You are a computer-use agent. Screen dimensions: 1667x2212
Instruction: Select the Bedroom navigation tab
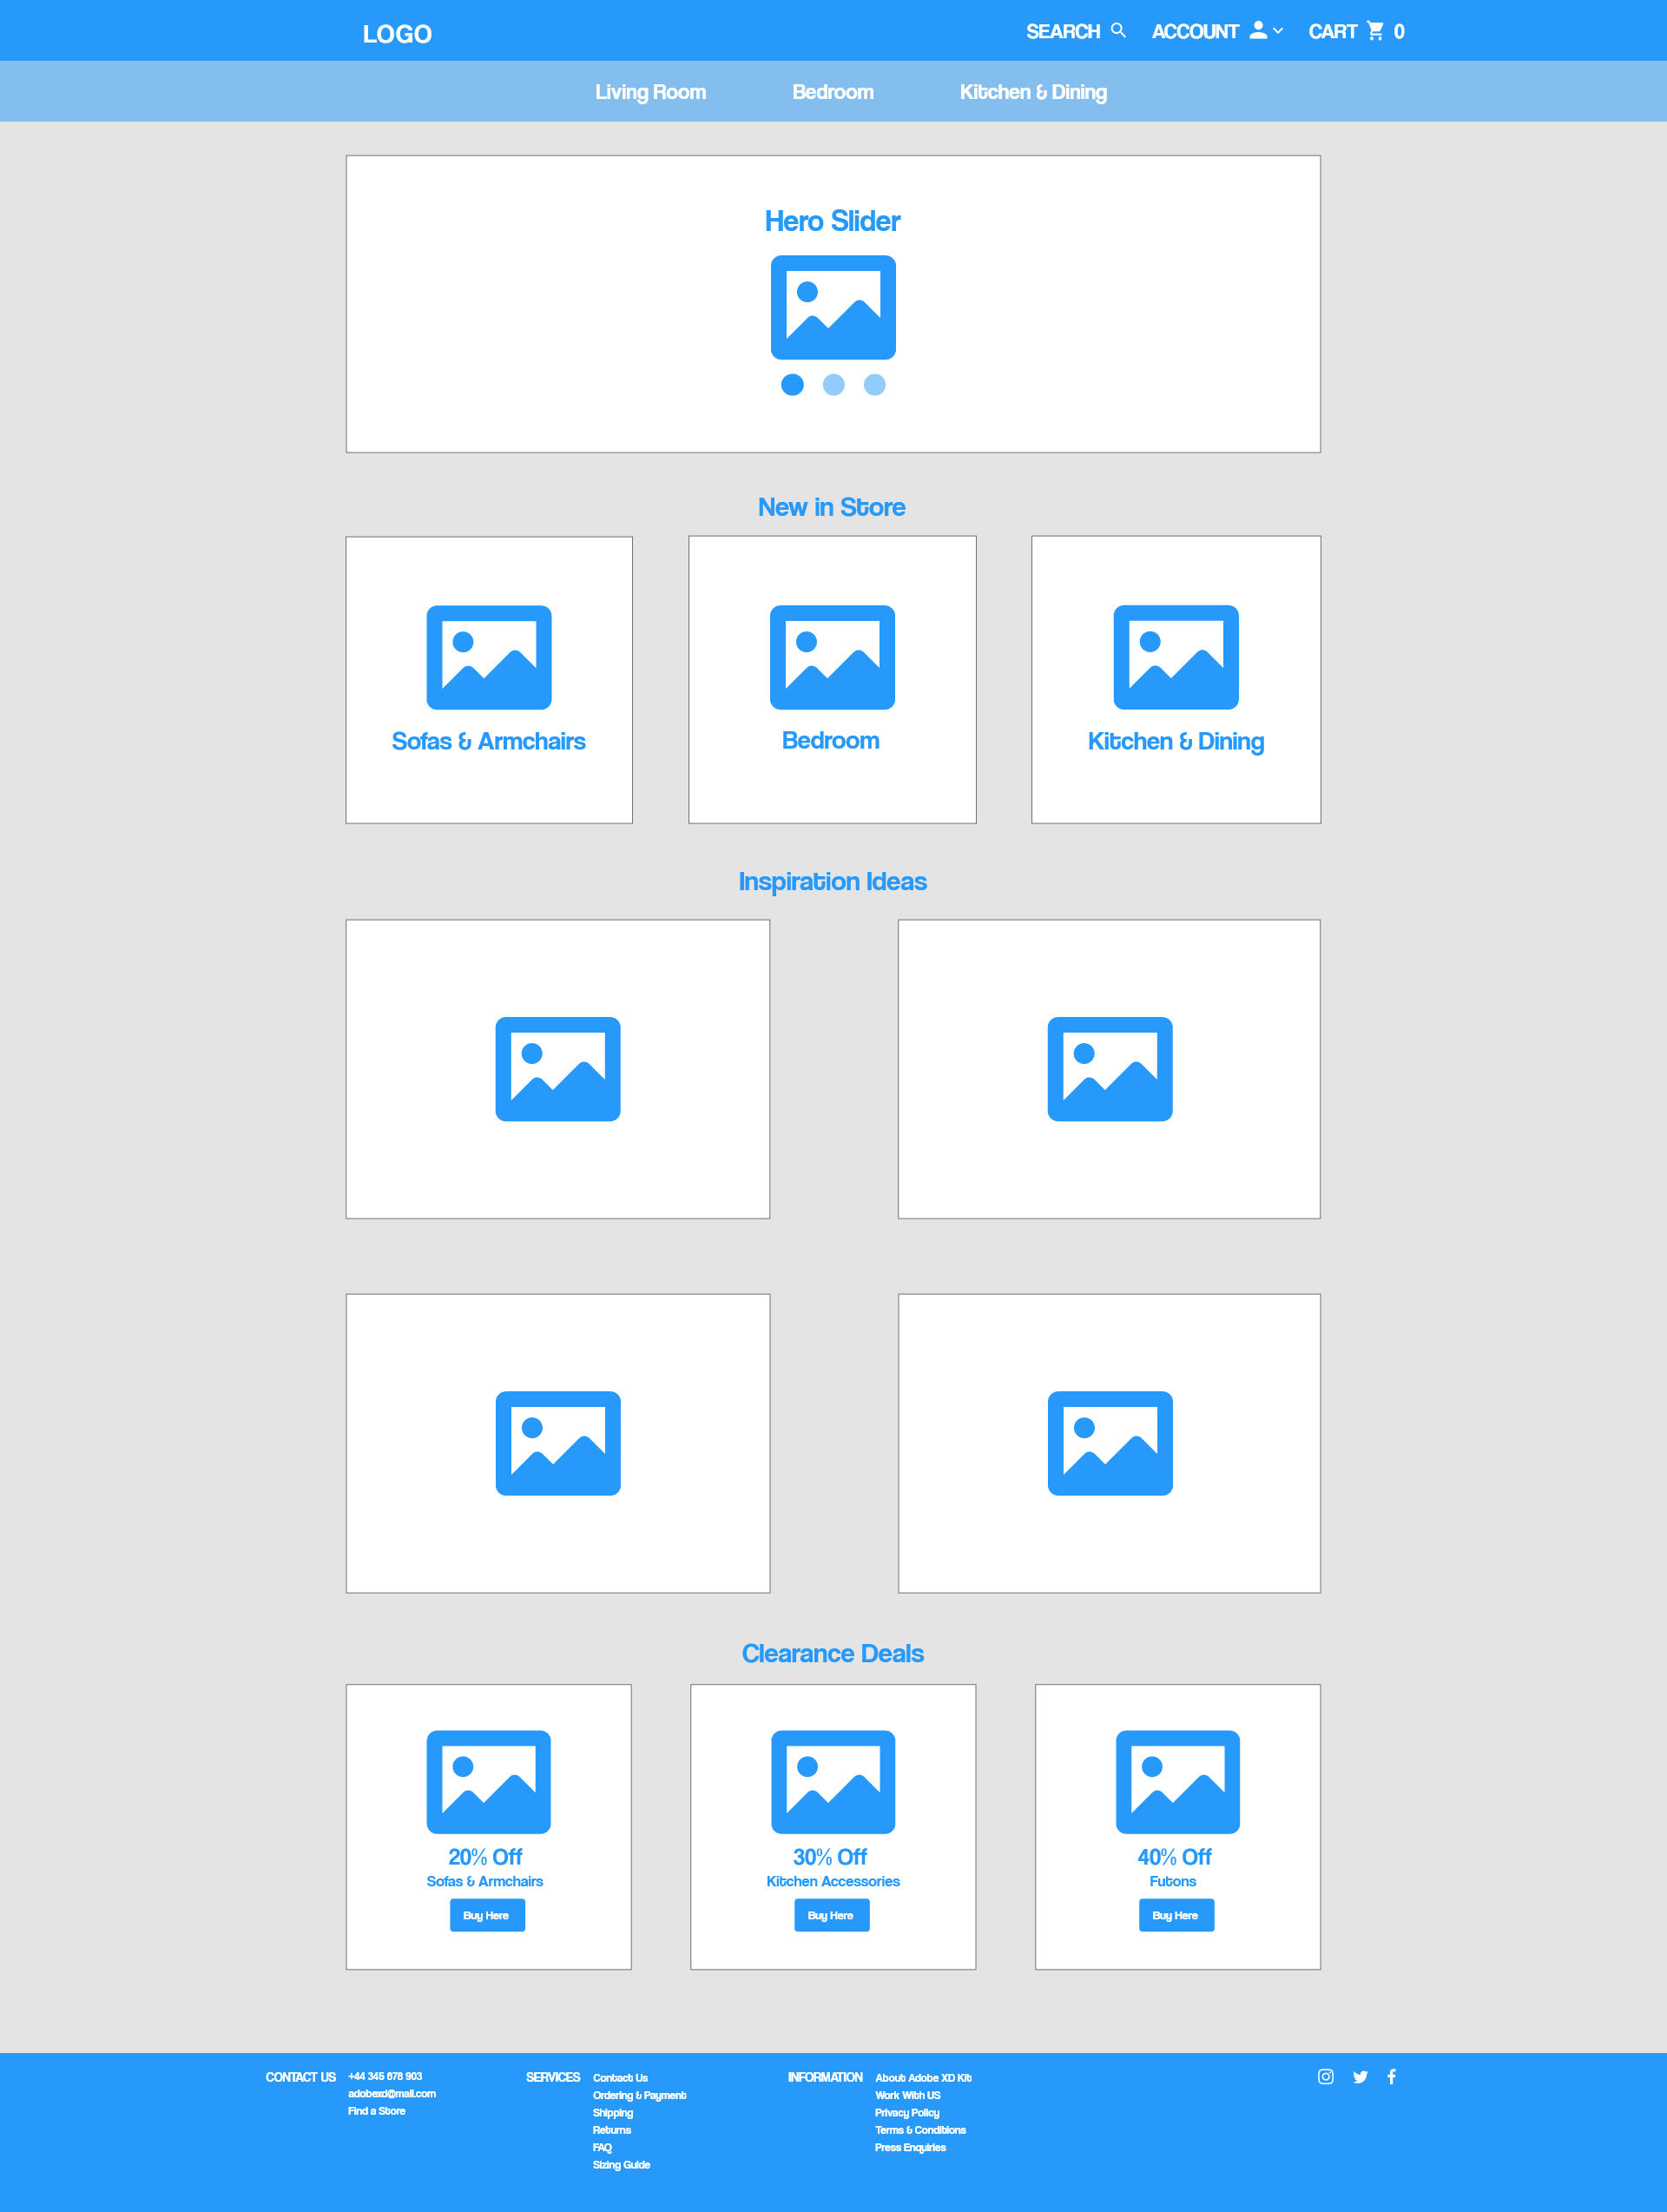point(833,91)
